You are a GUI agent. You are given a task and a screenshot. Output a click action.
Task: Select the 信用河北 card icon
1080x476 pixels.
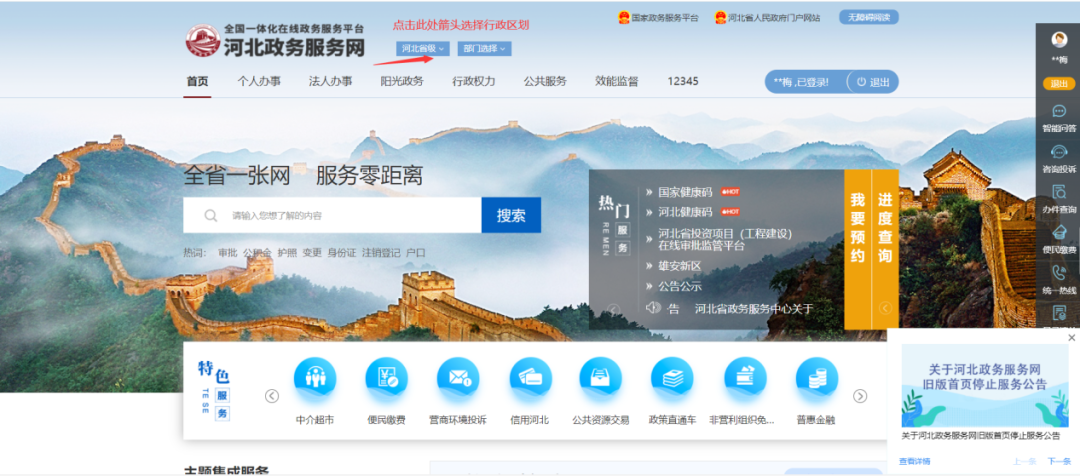pyautogui.click(x=530, y=380)
